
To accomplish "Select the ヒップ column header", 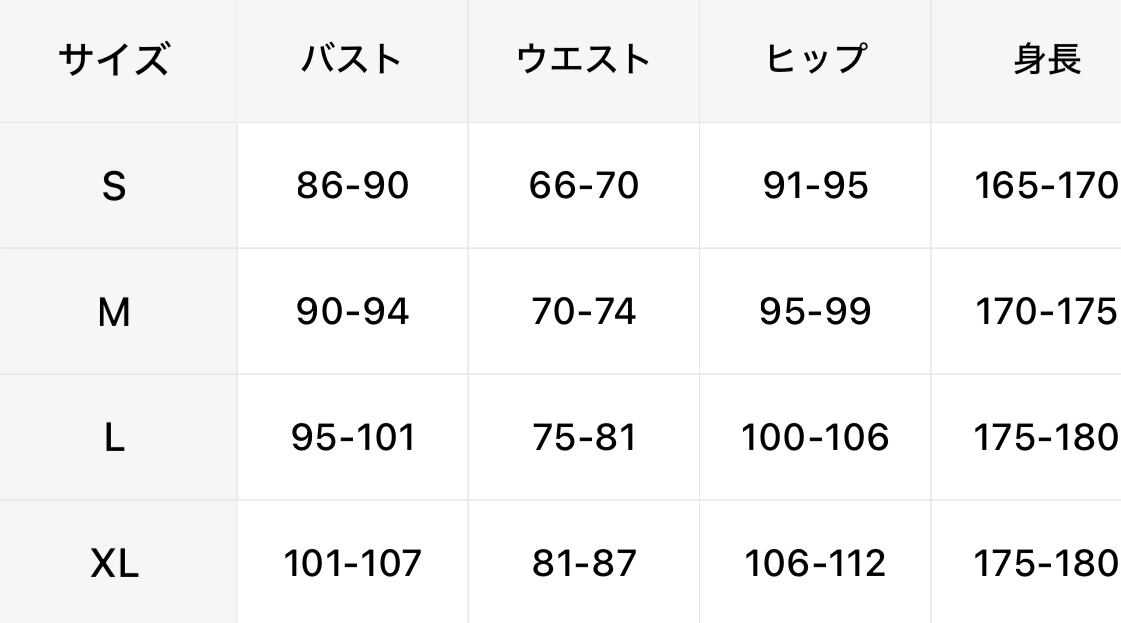I will pos(815,60).
